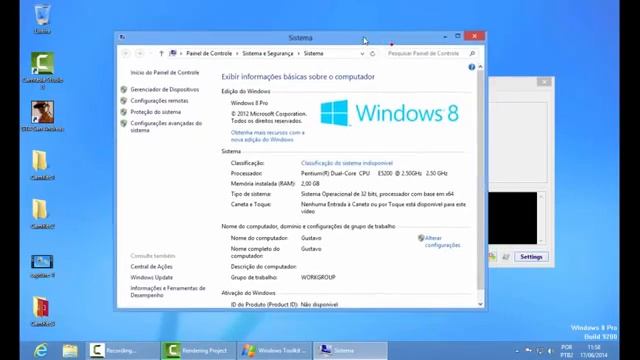The width and height of the screenshot is (640, 360).
Task: Open address bar history dropdown
Action: click(362, 53)
